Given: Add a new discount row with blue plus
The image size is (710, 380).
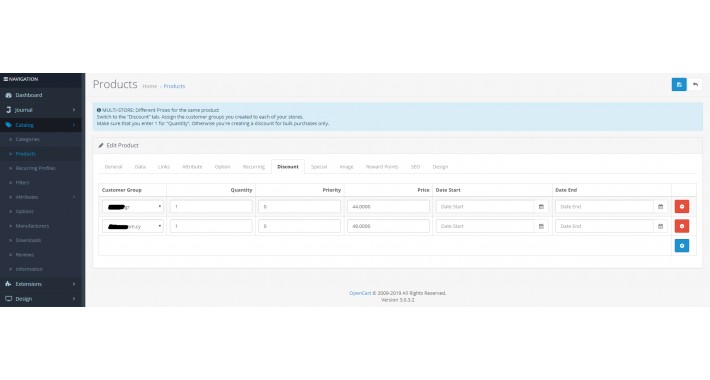Looking at the screenshot, I should pyautogui.click(x=681, y=245).
